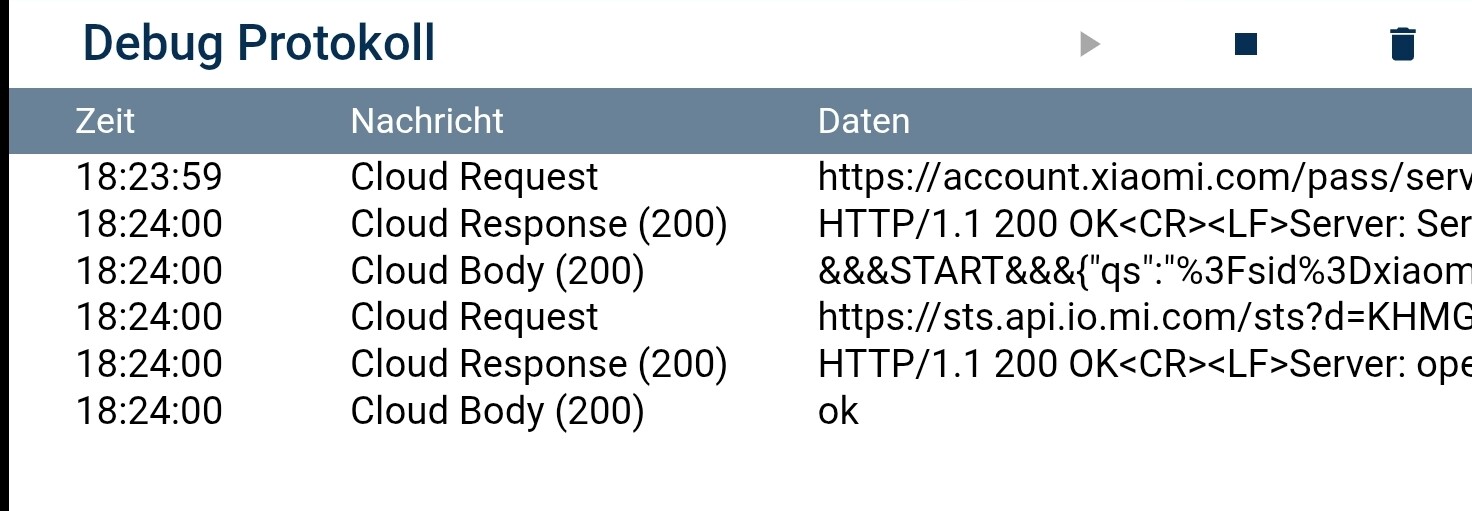Click the Nachricht column header

pyautogui.click(x=427, y=121)
